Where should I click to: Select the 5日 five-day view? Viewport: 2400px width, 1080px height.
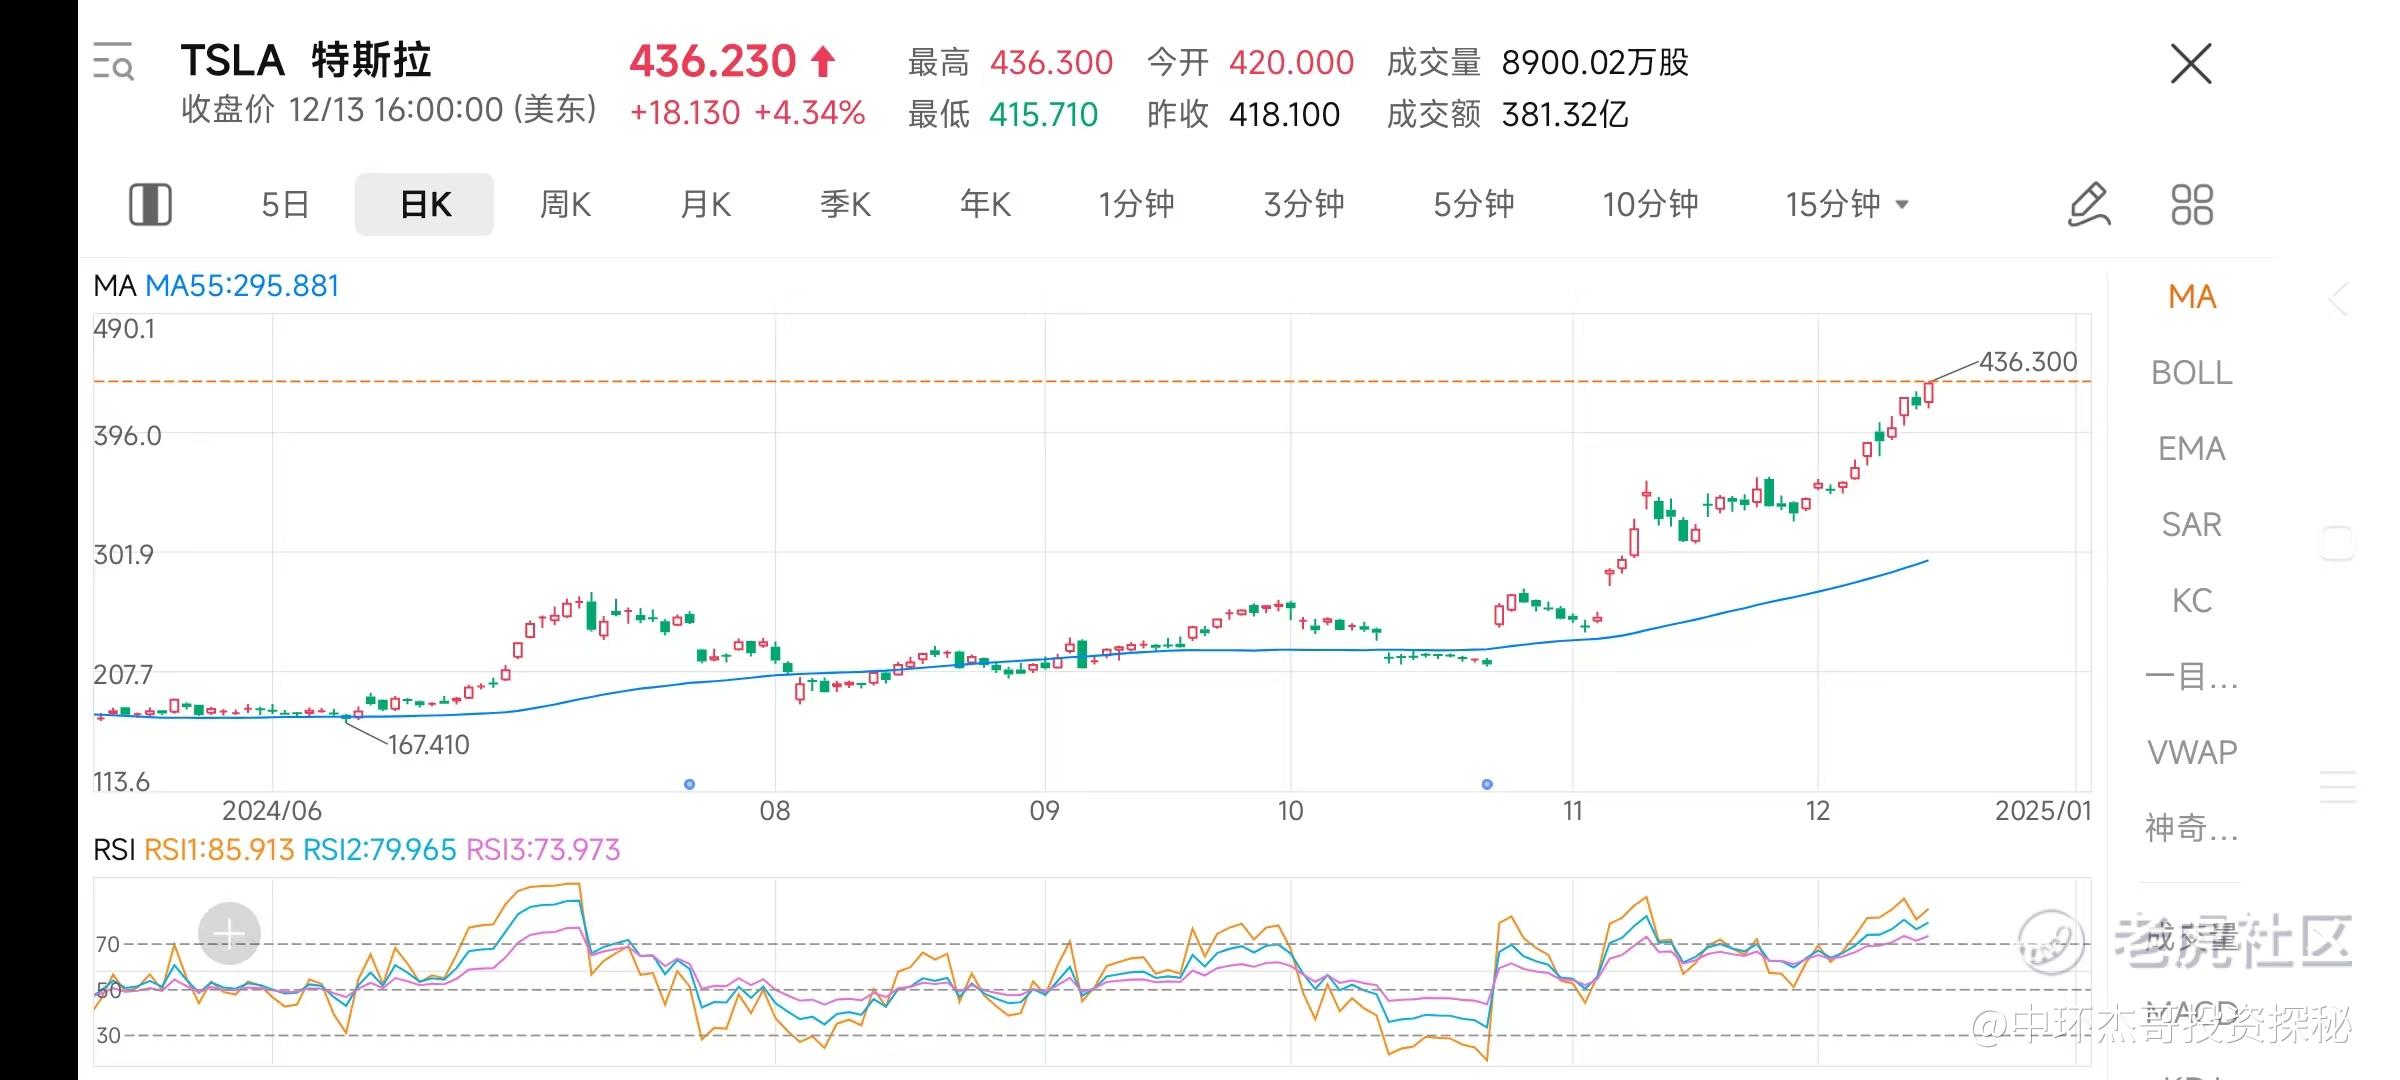tap(285, 204)
